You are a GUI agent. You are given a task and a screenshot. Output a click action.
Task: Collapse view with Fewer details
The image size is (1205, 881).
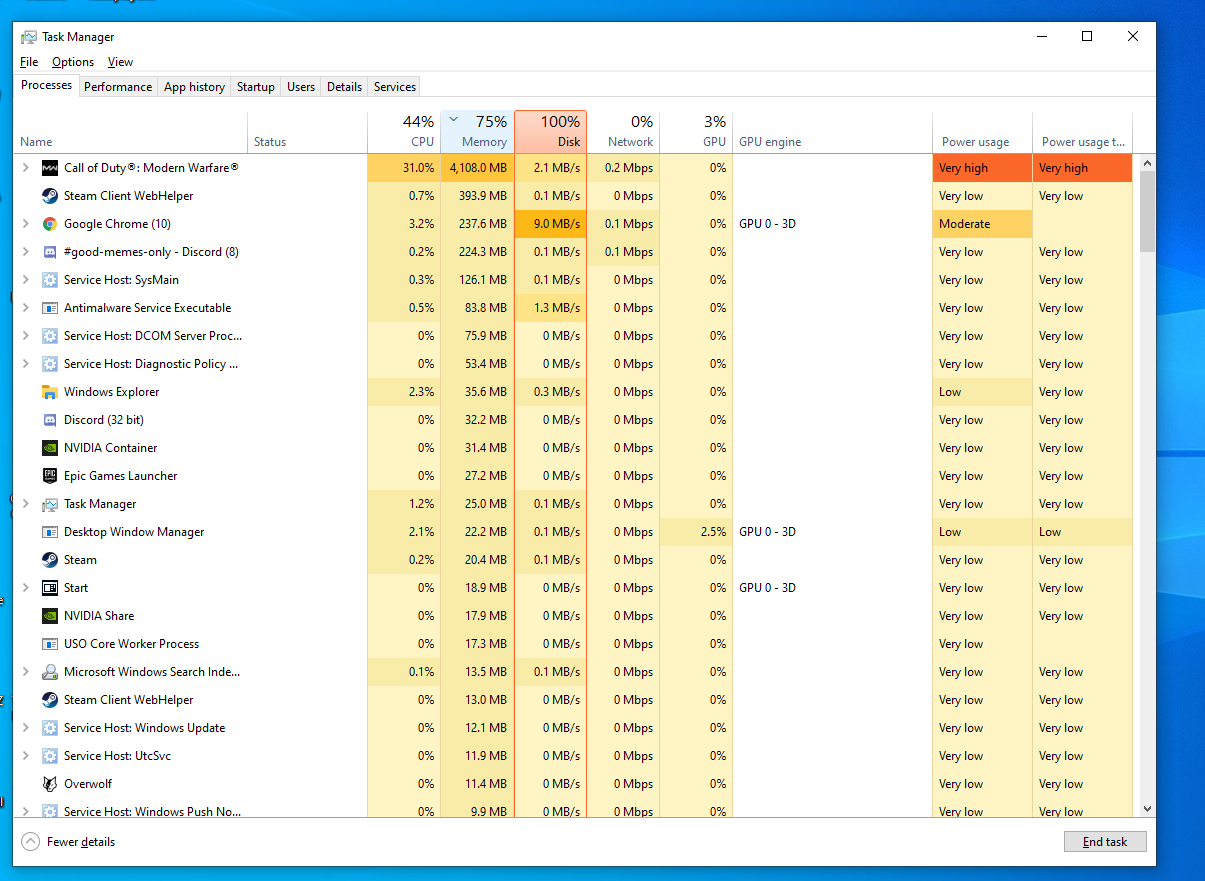click(68, 842)
